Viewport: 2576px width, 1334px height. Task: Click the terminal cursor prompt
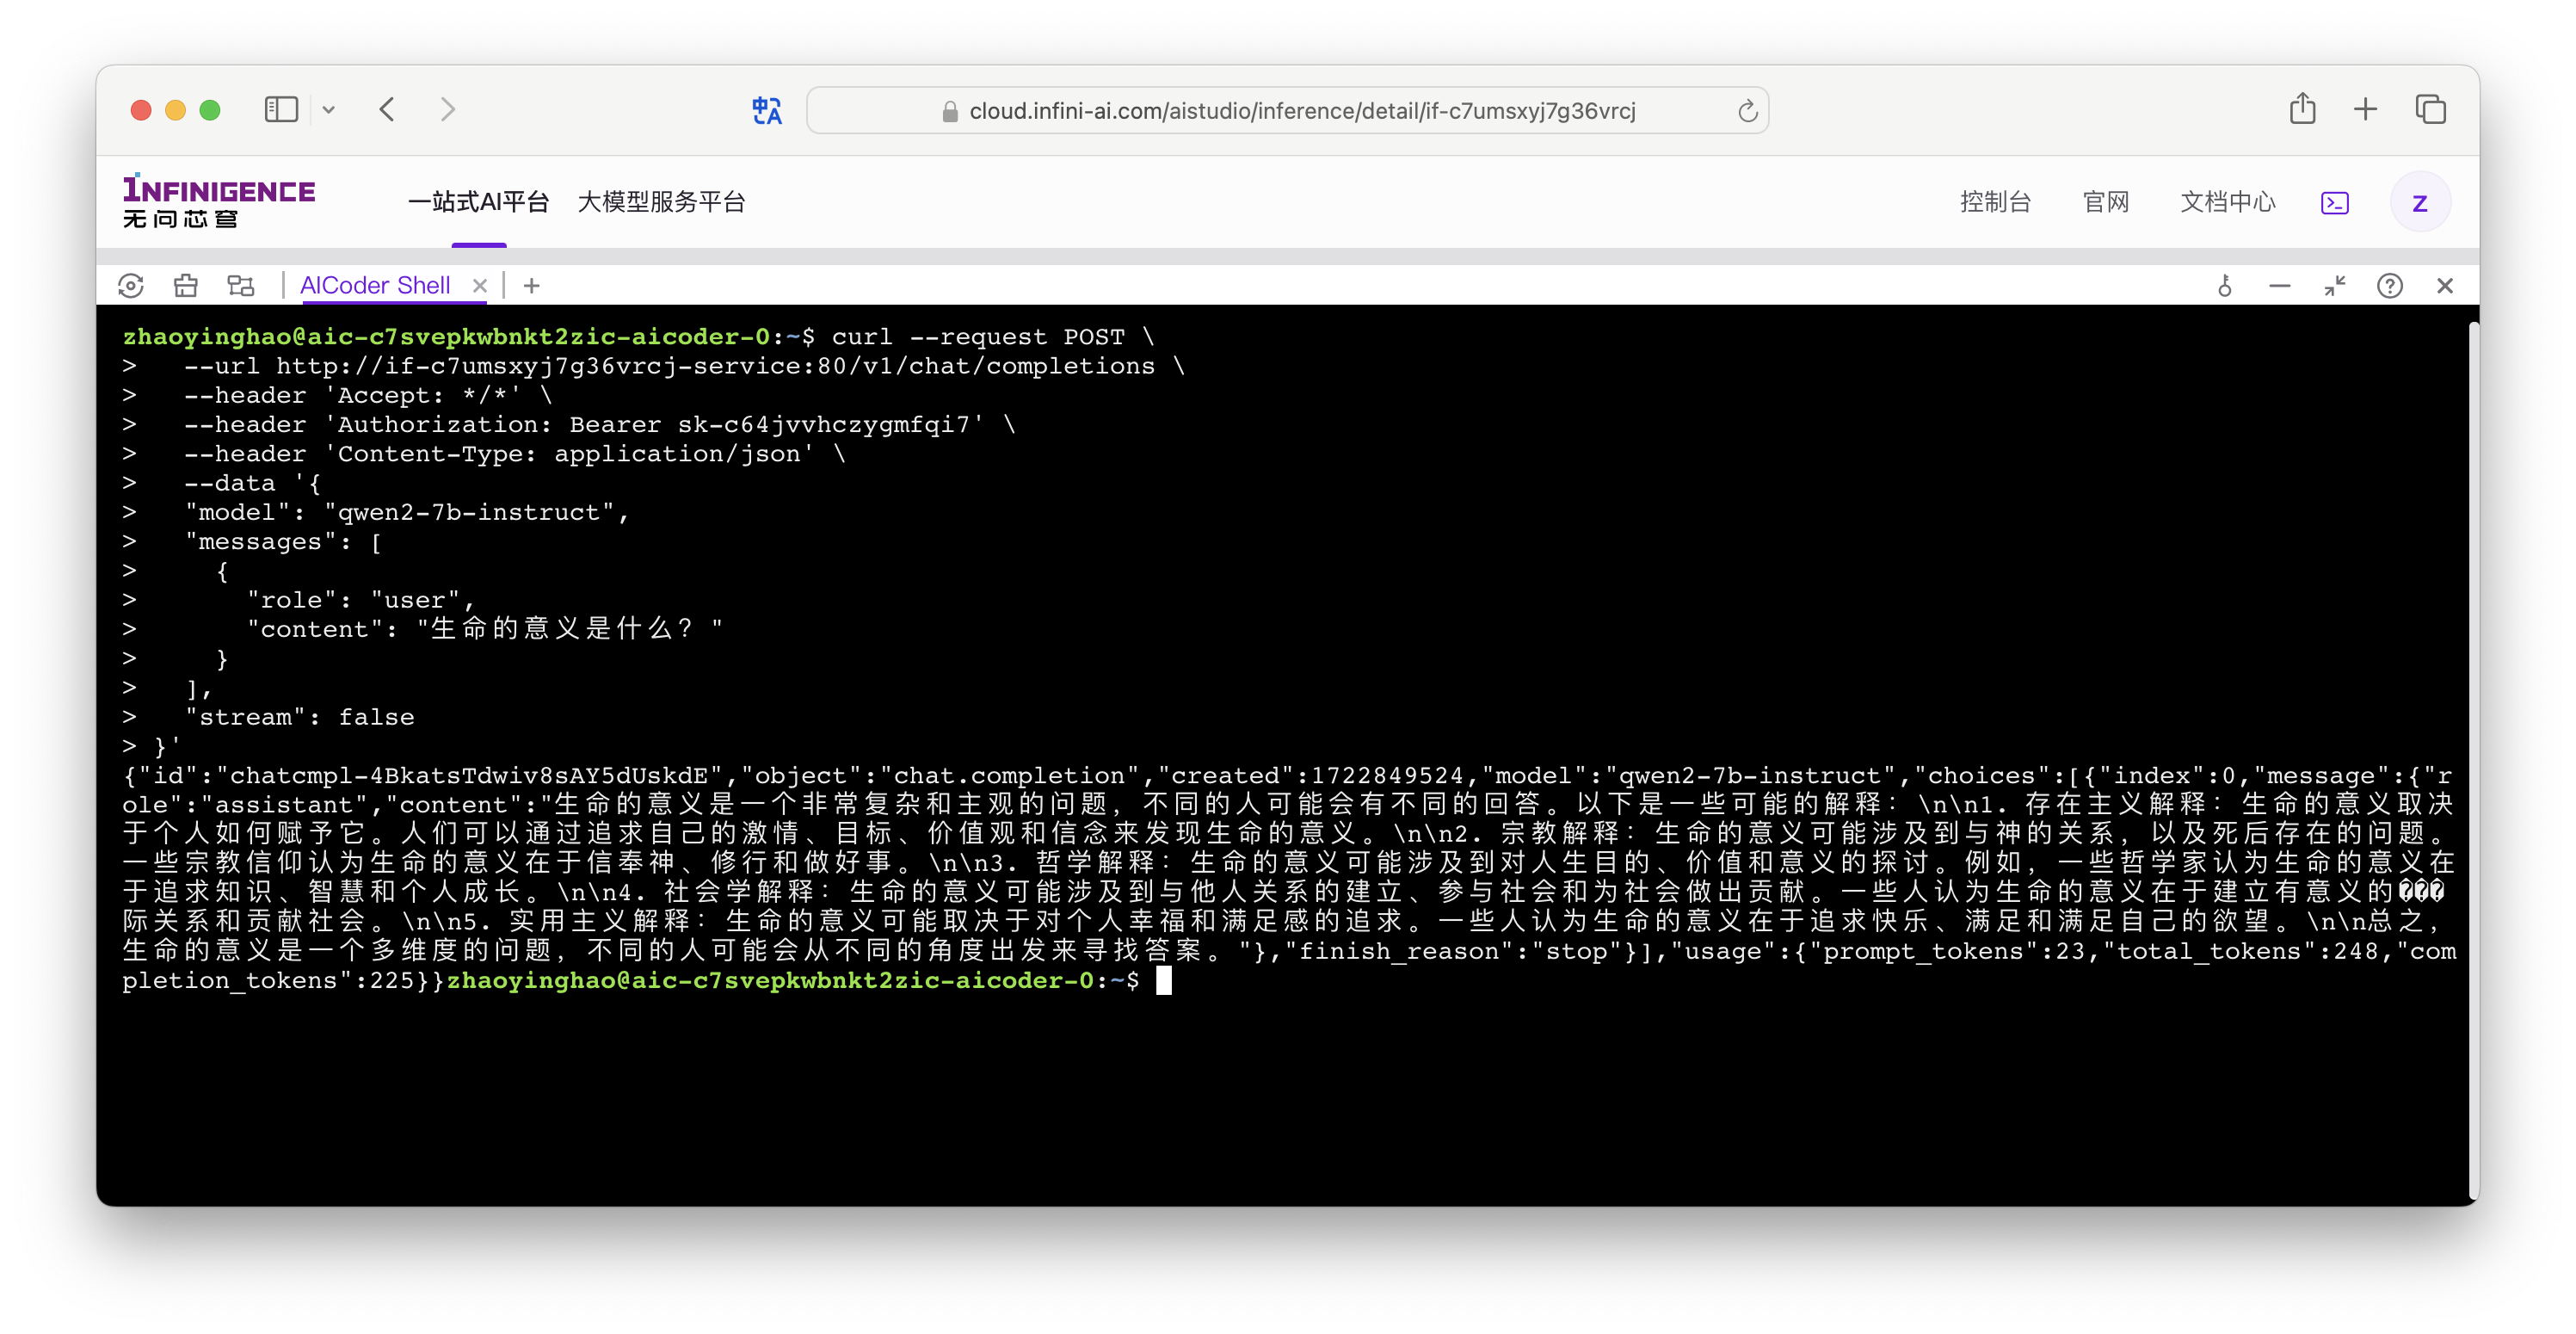(1163, 980)
